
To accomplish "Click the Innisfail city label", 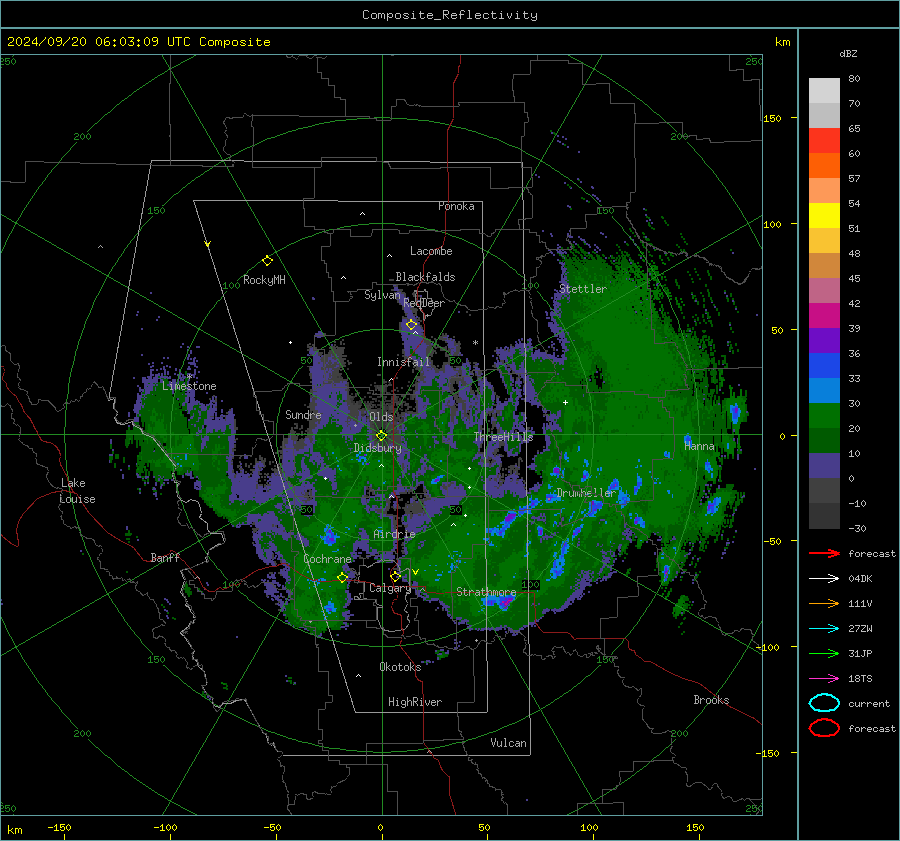I will 403,362.
